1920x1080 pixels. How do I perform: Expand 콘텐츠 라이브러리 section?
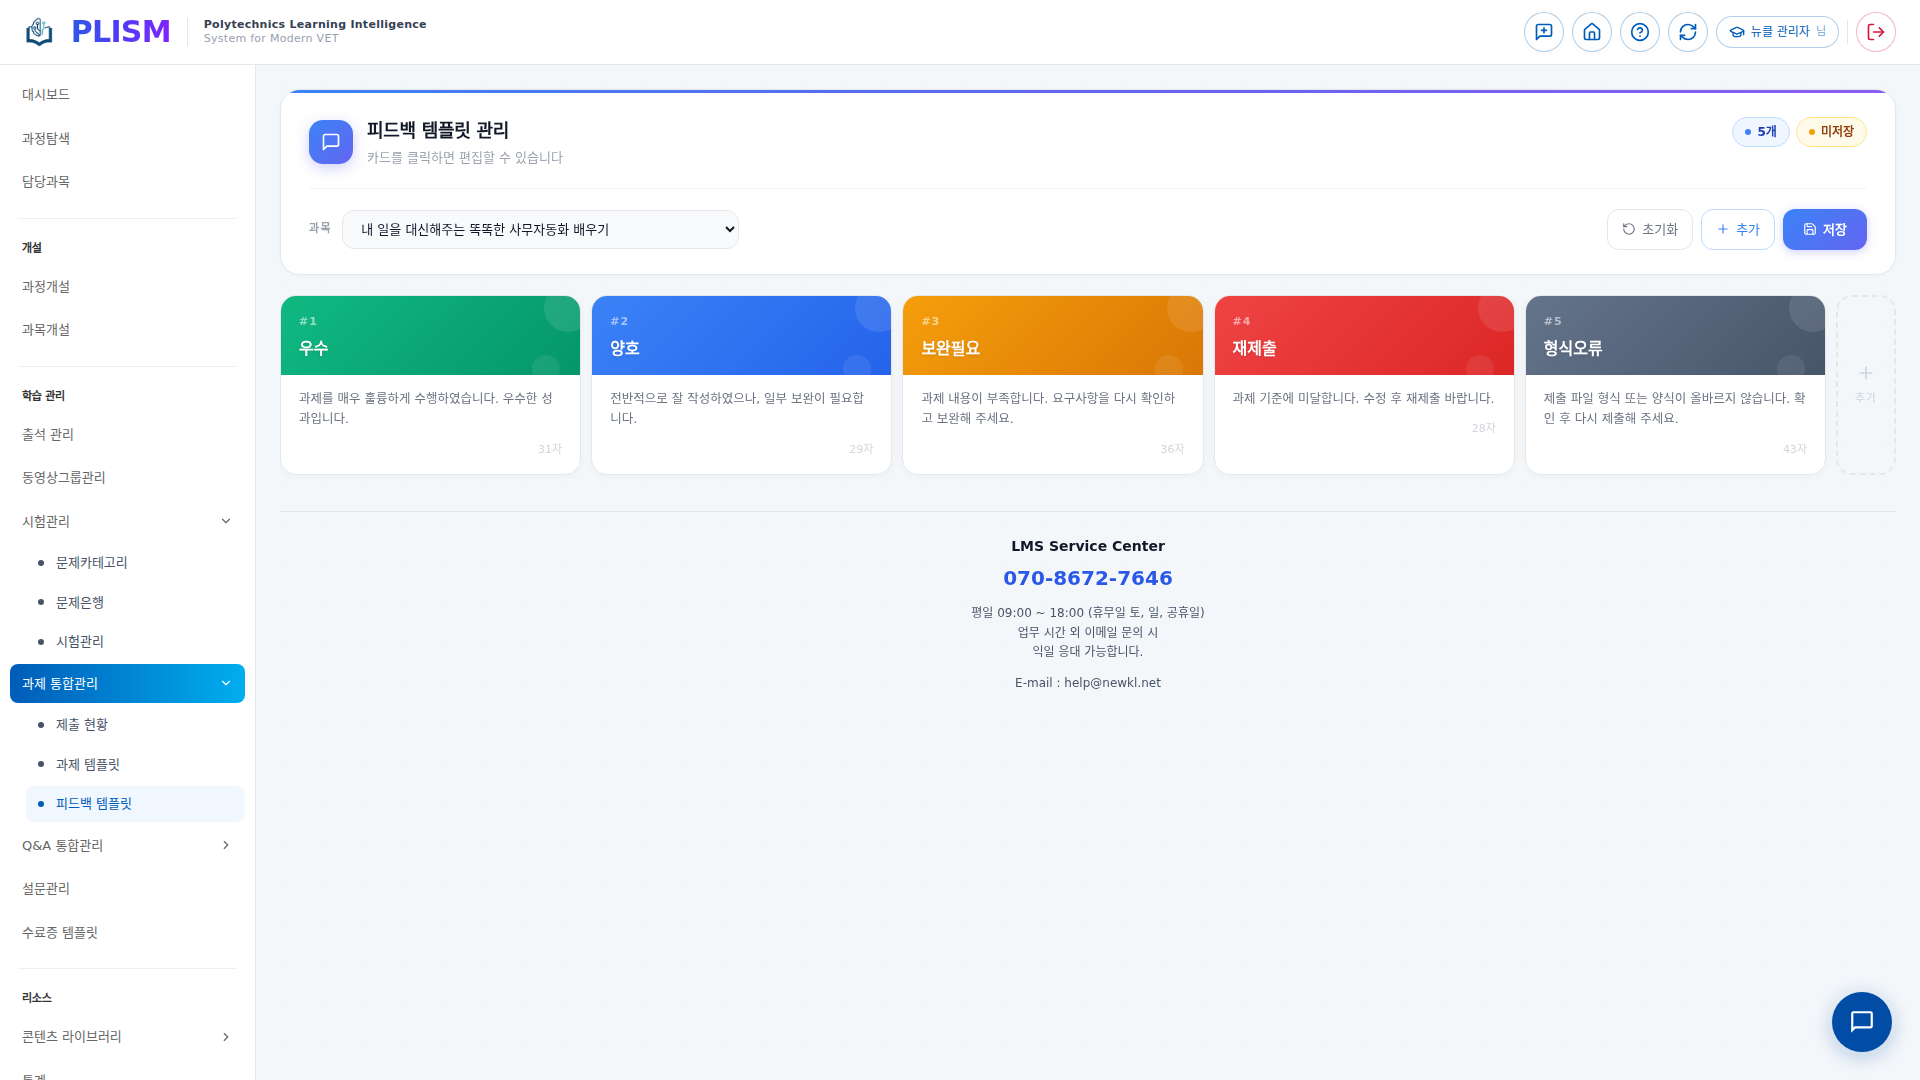tap(226, 1037)
